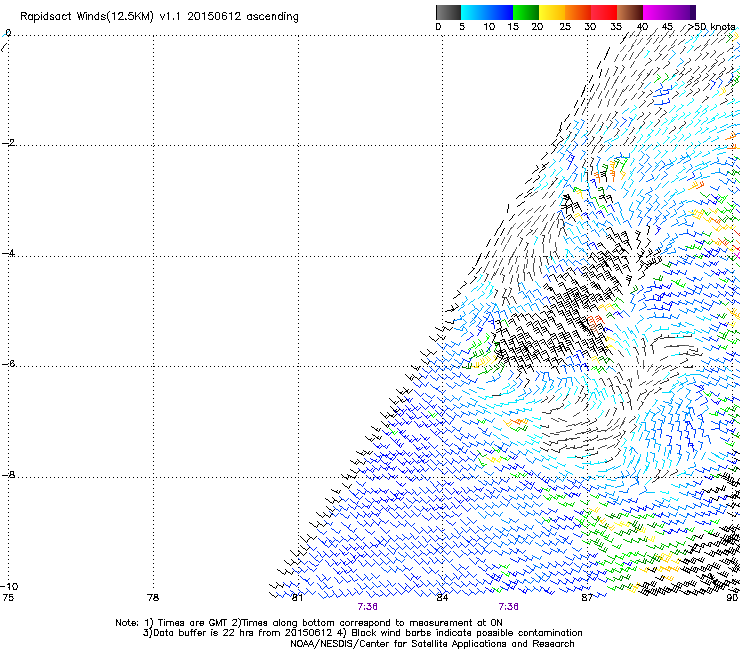Click the 7:38 time label between 81 and 84
This screenshot has width=740, height=650.
[x=367, y=607]
